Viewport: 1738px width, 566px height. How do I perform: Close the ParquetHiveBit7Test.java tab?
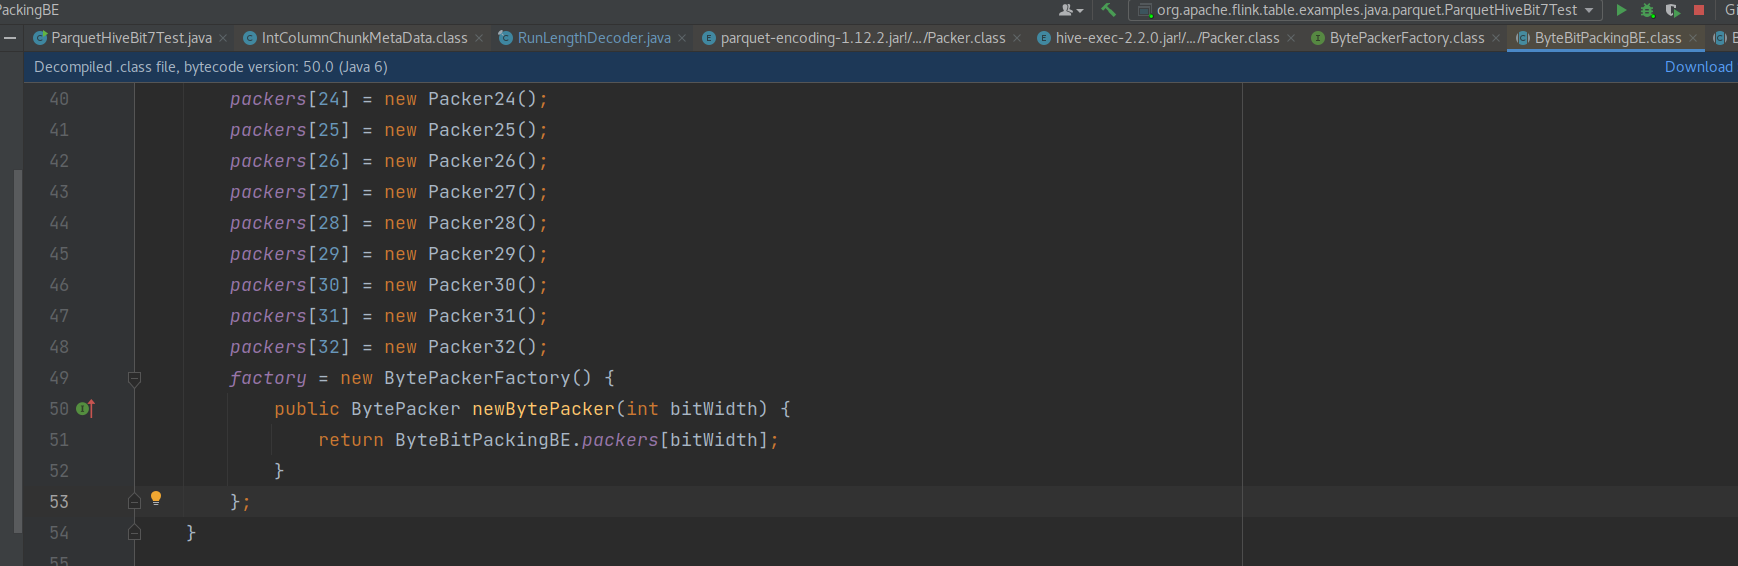[x=223, y=38]
